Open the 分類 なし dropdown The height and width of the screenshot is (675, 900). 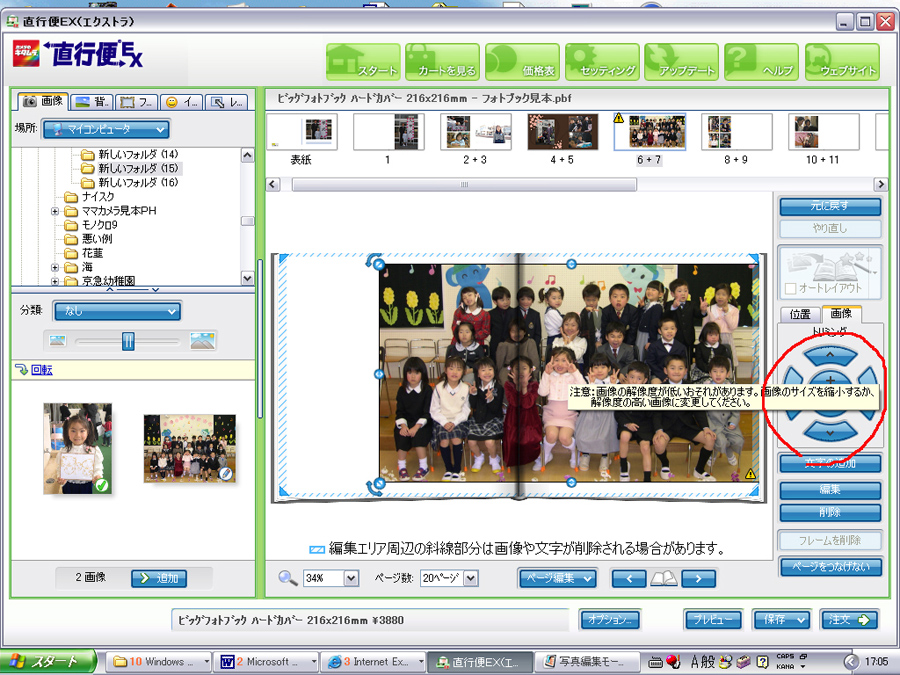(x=117, y=312)
